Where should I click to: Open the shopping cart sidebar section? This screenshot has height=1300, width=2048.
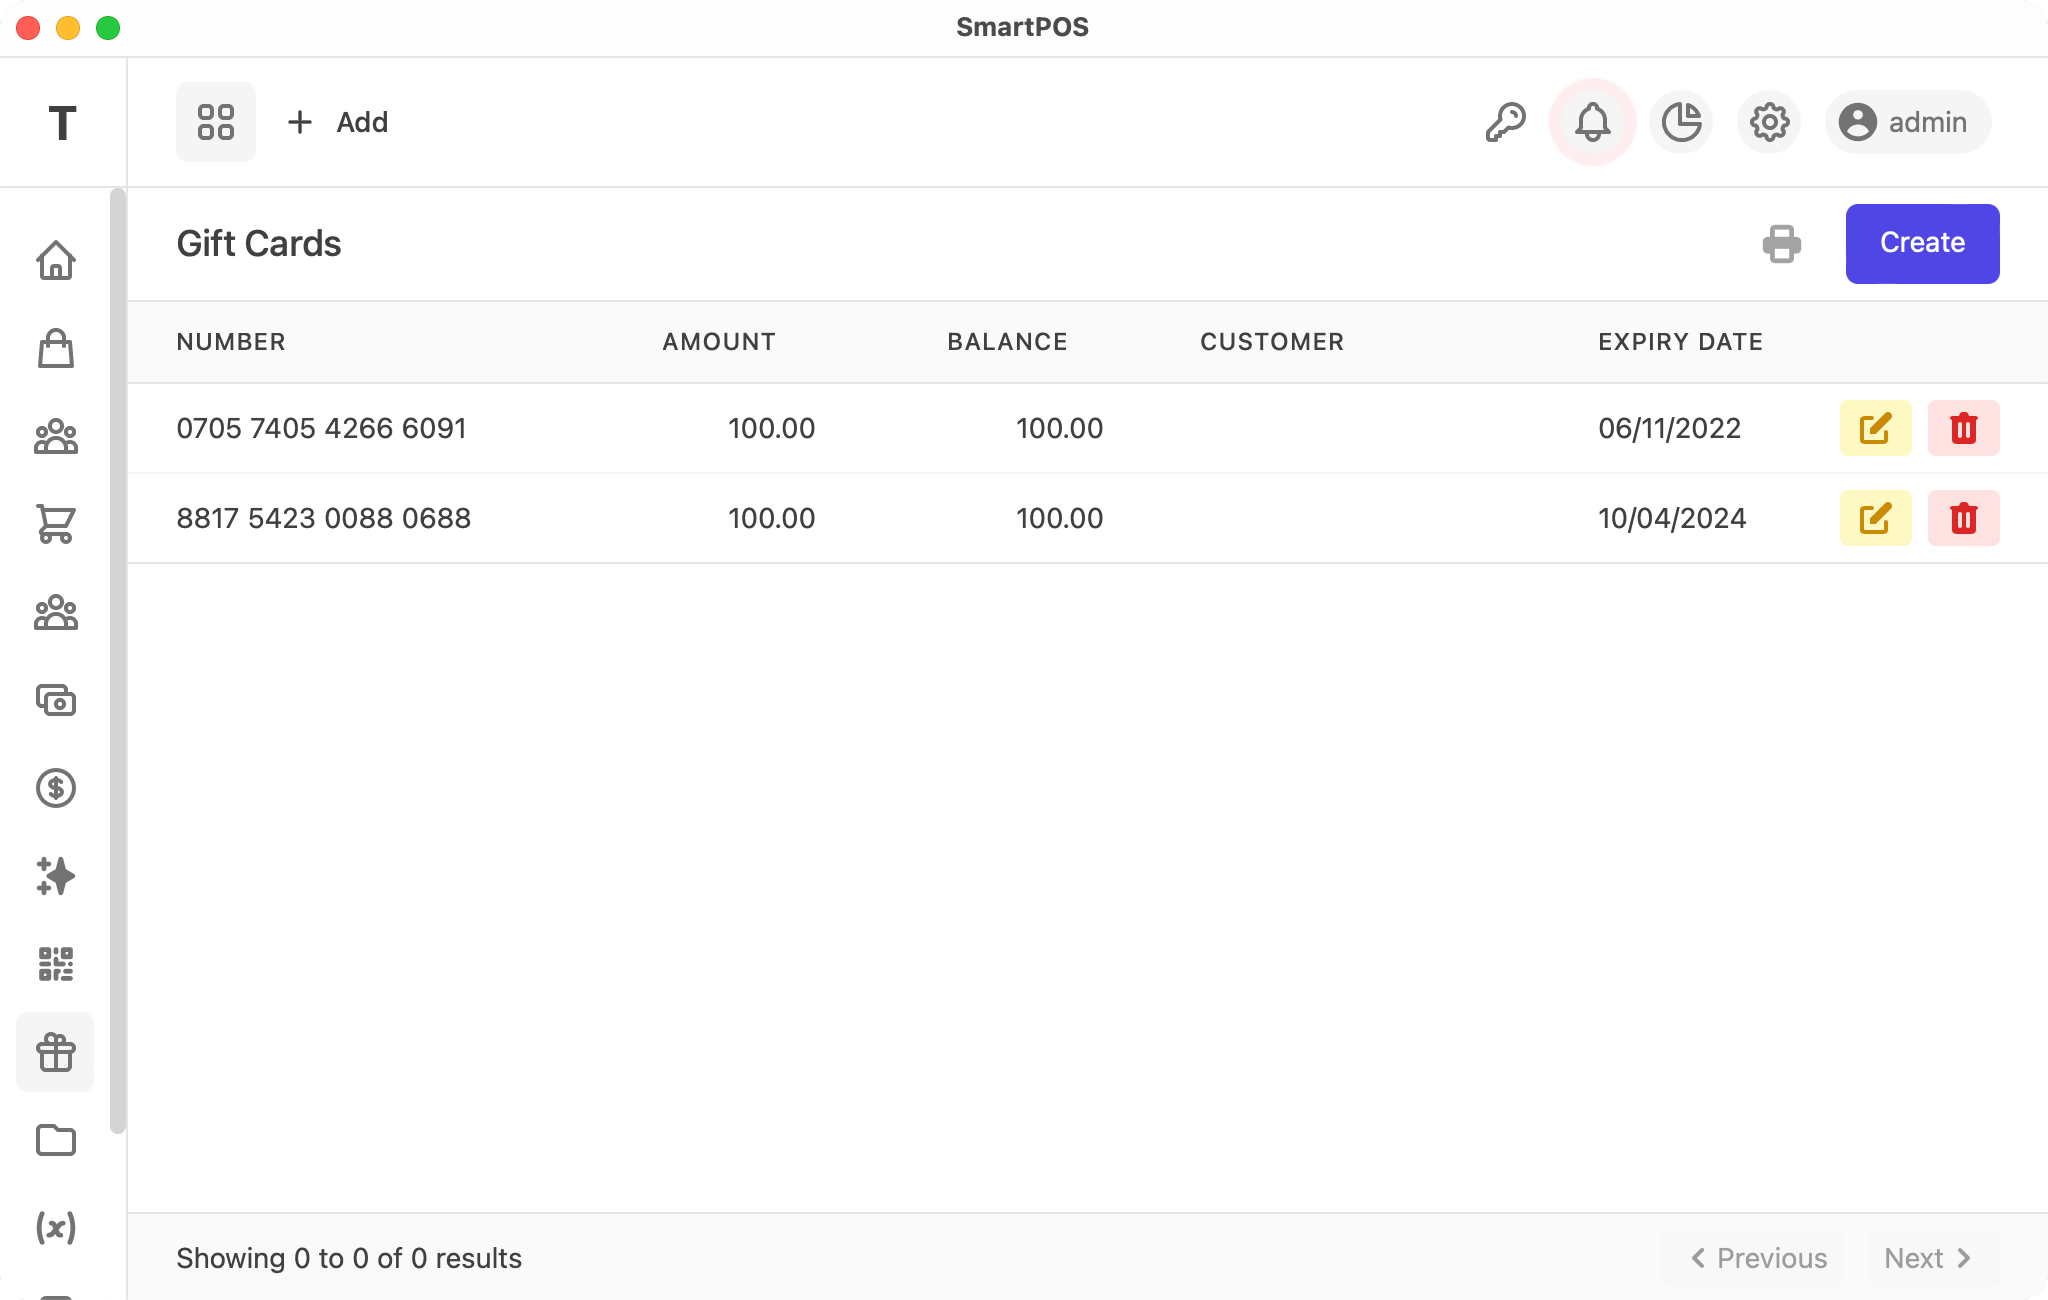pyautogui.click(x=56, y=524)
